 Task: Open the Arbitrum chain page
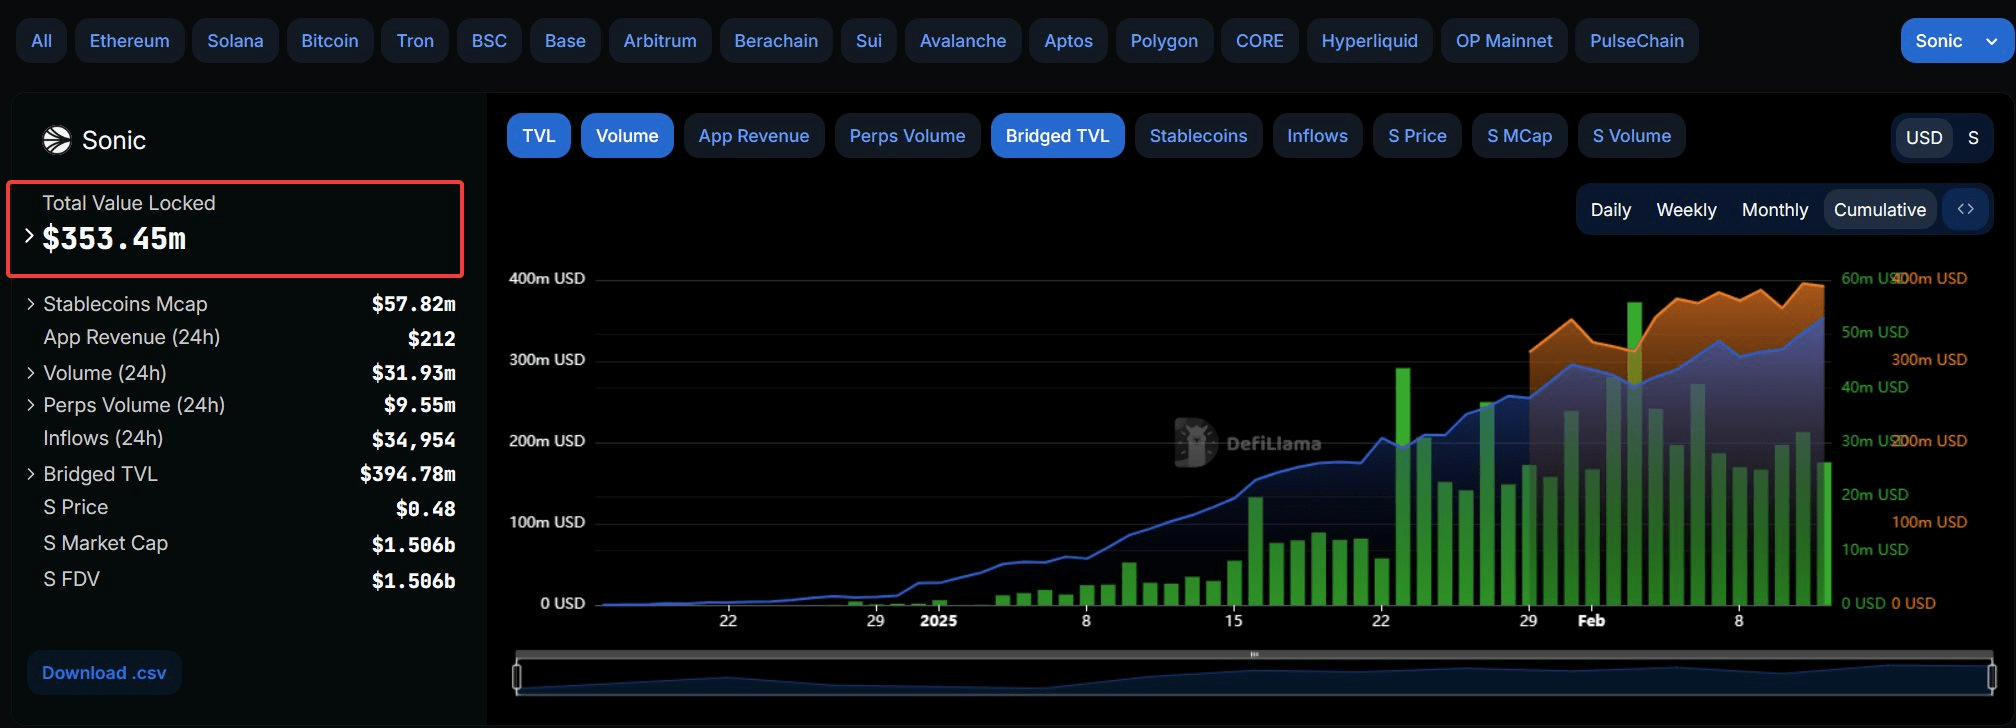tap(660, 41)
